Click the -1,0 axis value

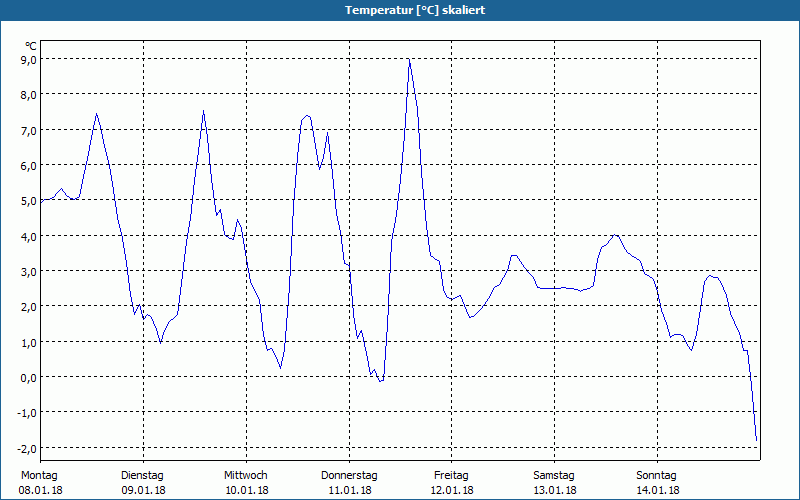[27, 413]
